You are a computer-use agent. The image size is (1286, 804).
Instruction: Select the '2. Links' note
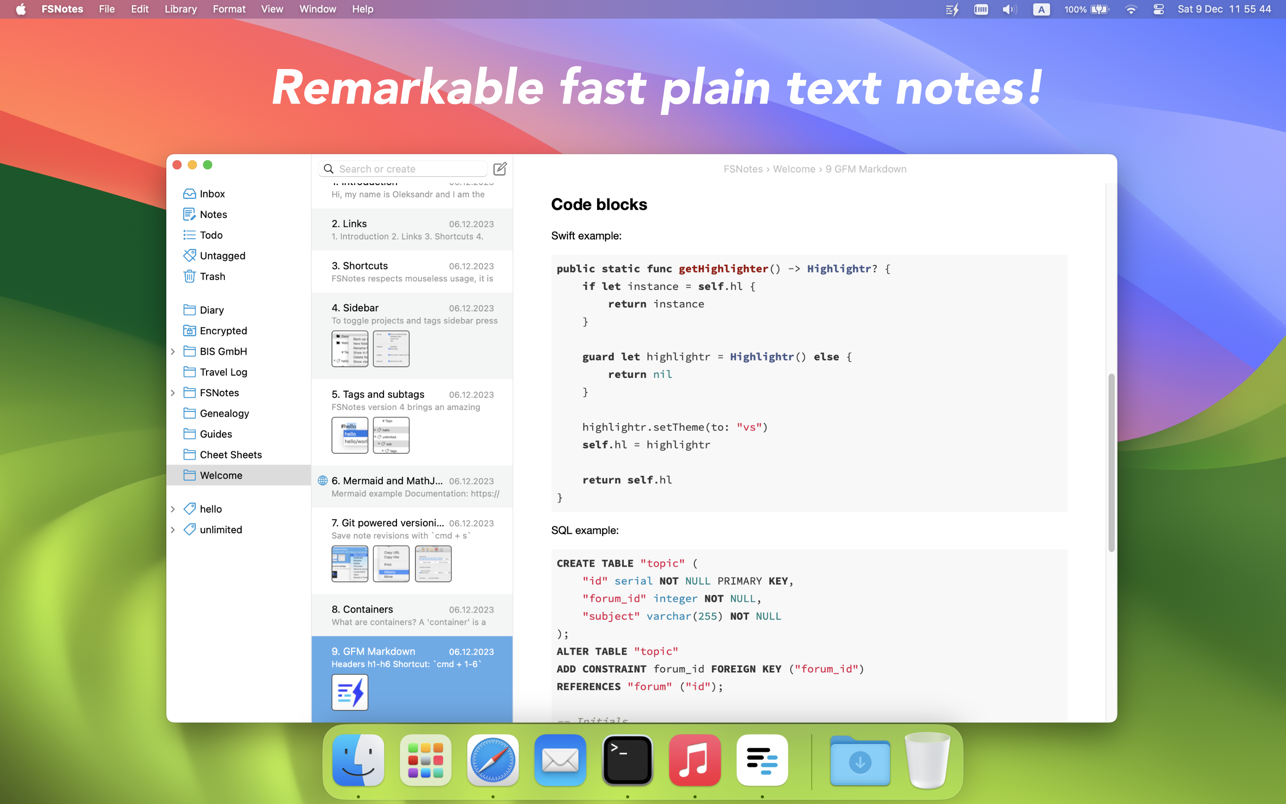(412, 230)
